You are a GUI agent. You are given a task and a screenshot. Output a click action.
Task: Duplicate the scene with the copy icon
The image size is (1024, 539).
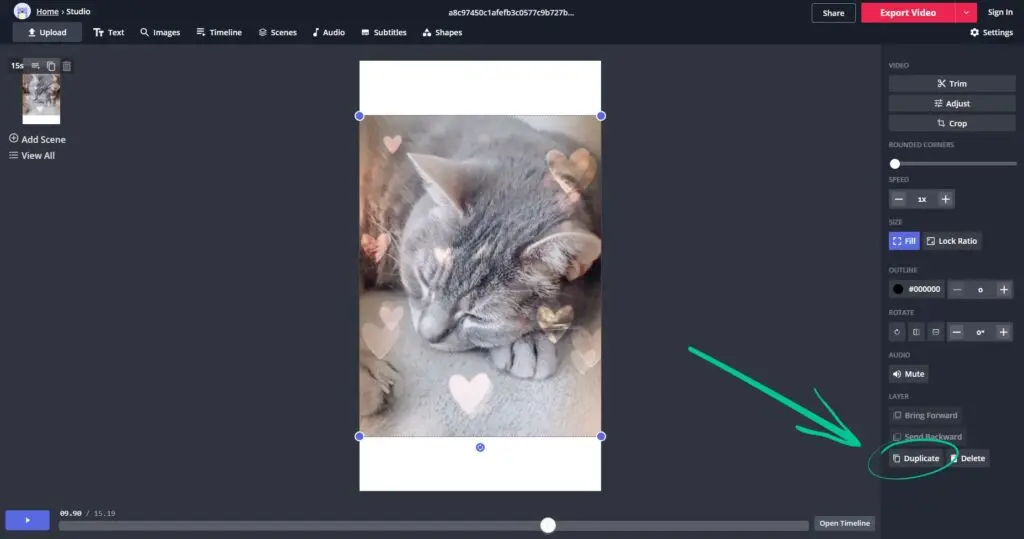pyautogui.click(x=51, y=66)
